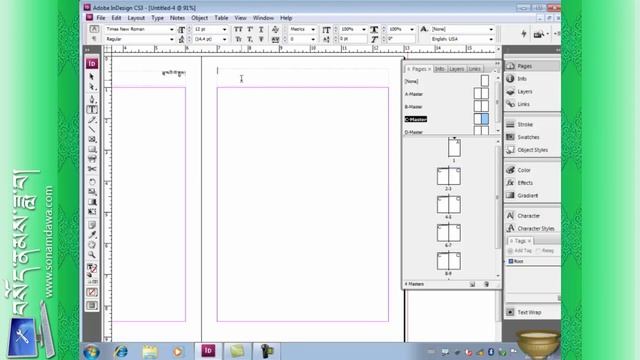Open the leading value dropdown

[x=224, y=39]
